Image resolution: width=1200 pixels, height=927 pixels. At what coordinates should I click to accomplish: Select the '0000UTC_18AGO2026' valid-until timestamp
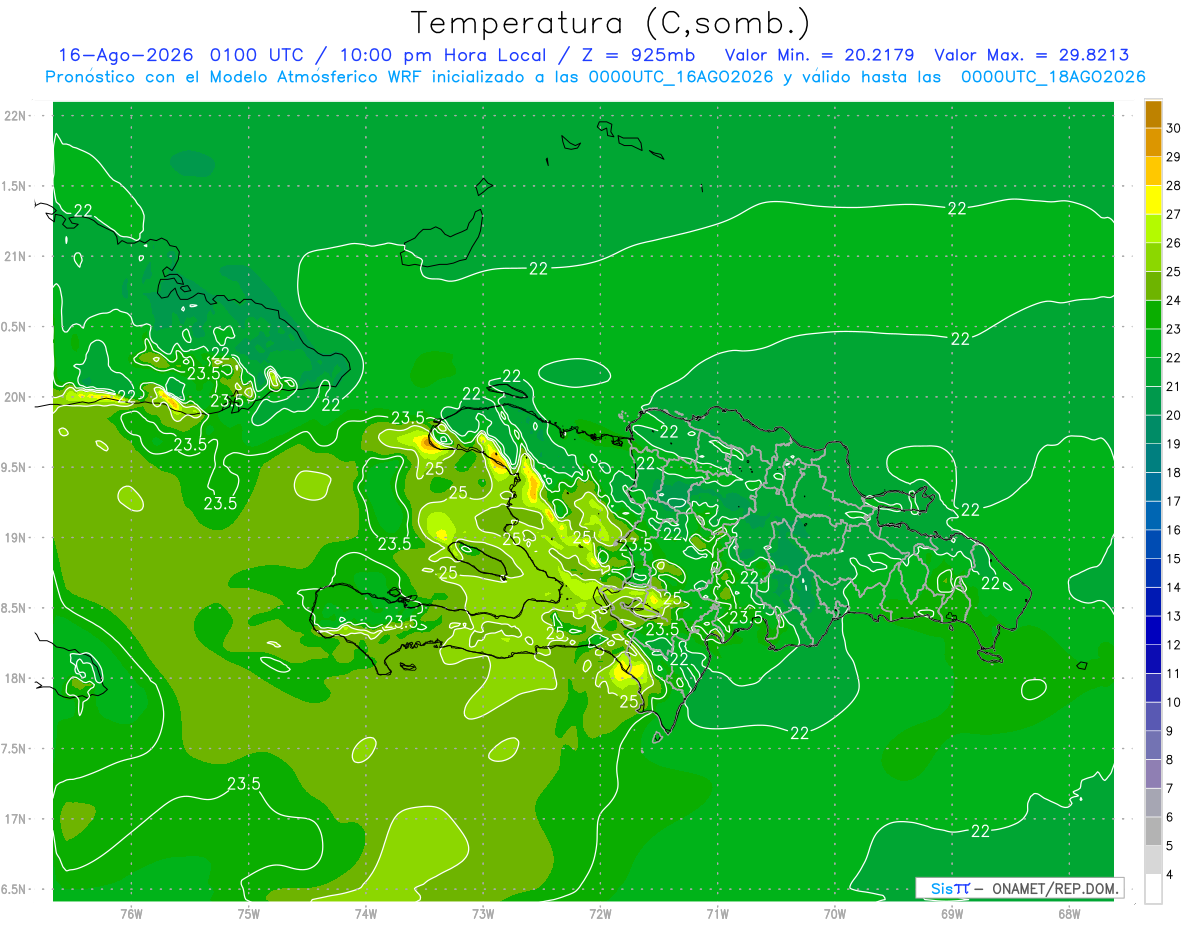(1053, 77)
